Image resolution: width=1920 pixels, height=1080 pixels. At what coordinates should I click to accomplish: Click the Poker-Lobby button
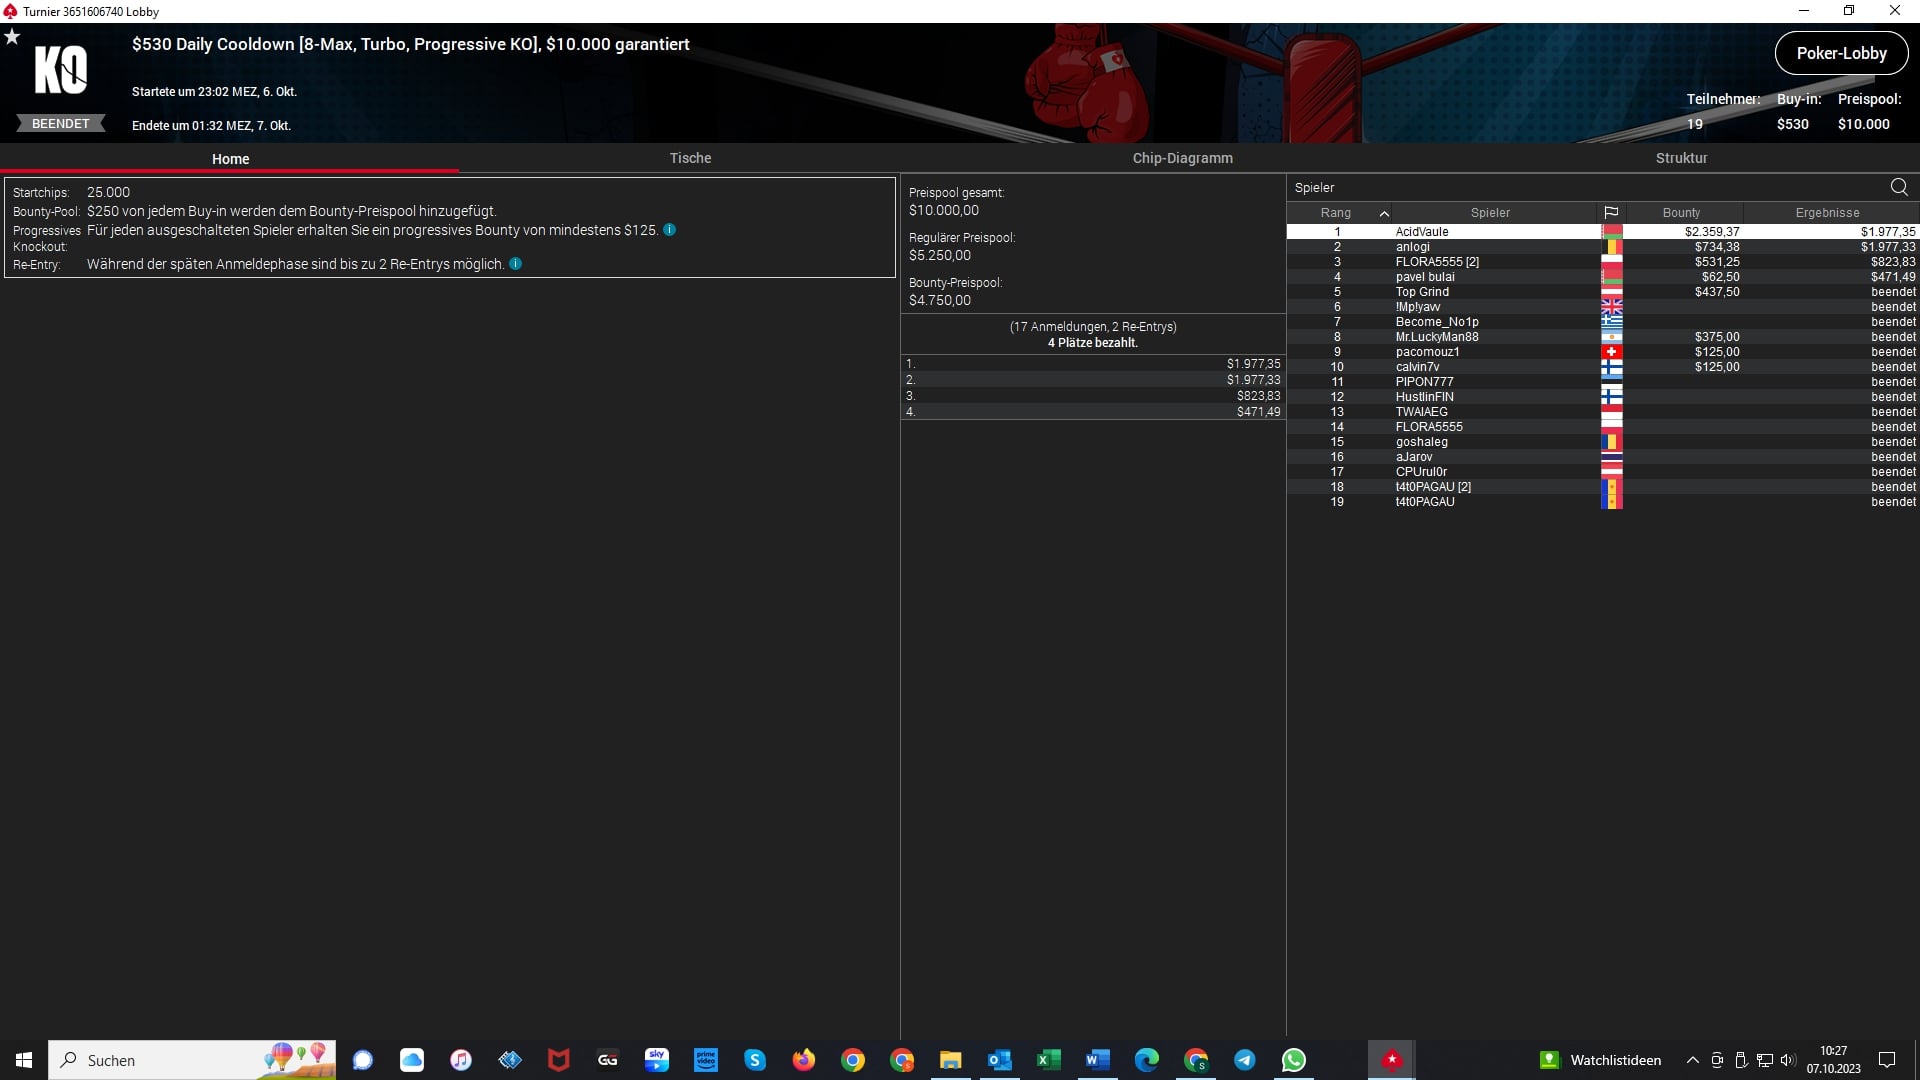pos(1841,54)
